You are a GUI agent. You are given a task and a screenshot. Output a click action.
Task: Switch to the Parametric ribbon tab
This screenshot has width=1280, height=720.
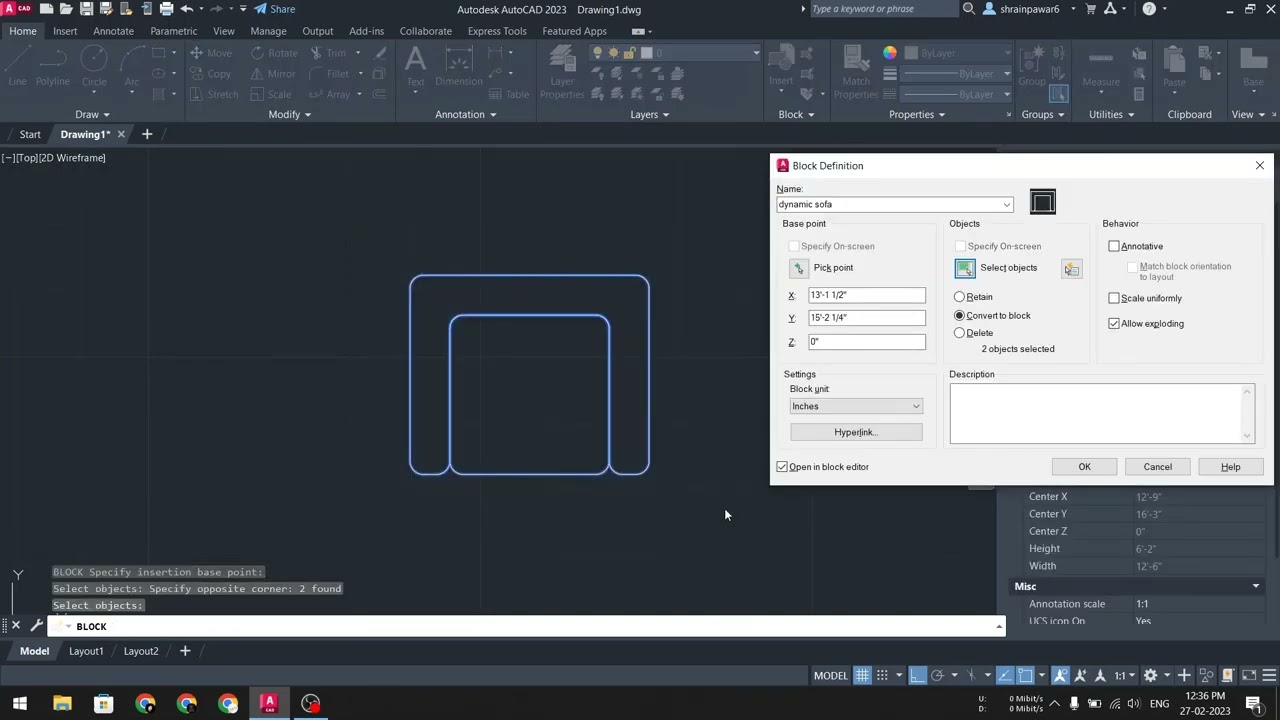click(174, 31)
